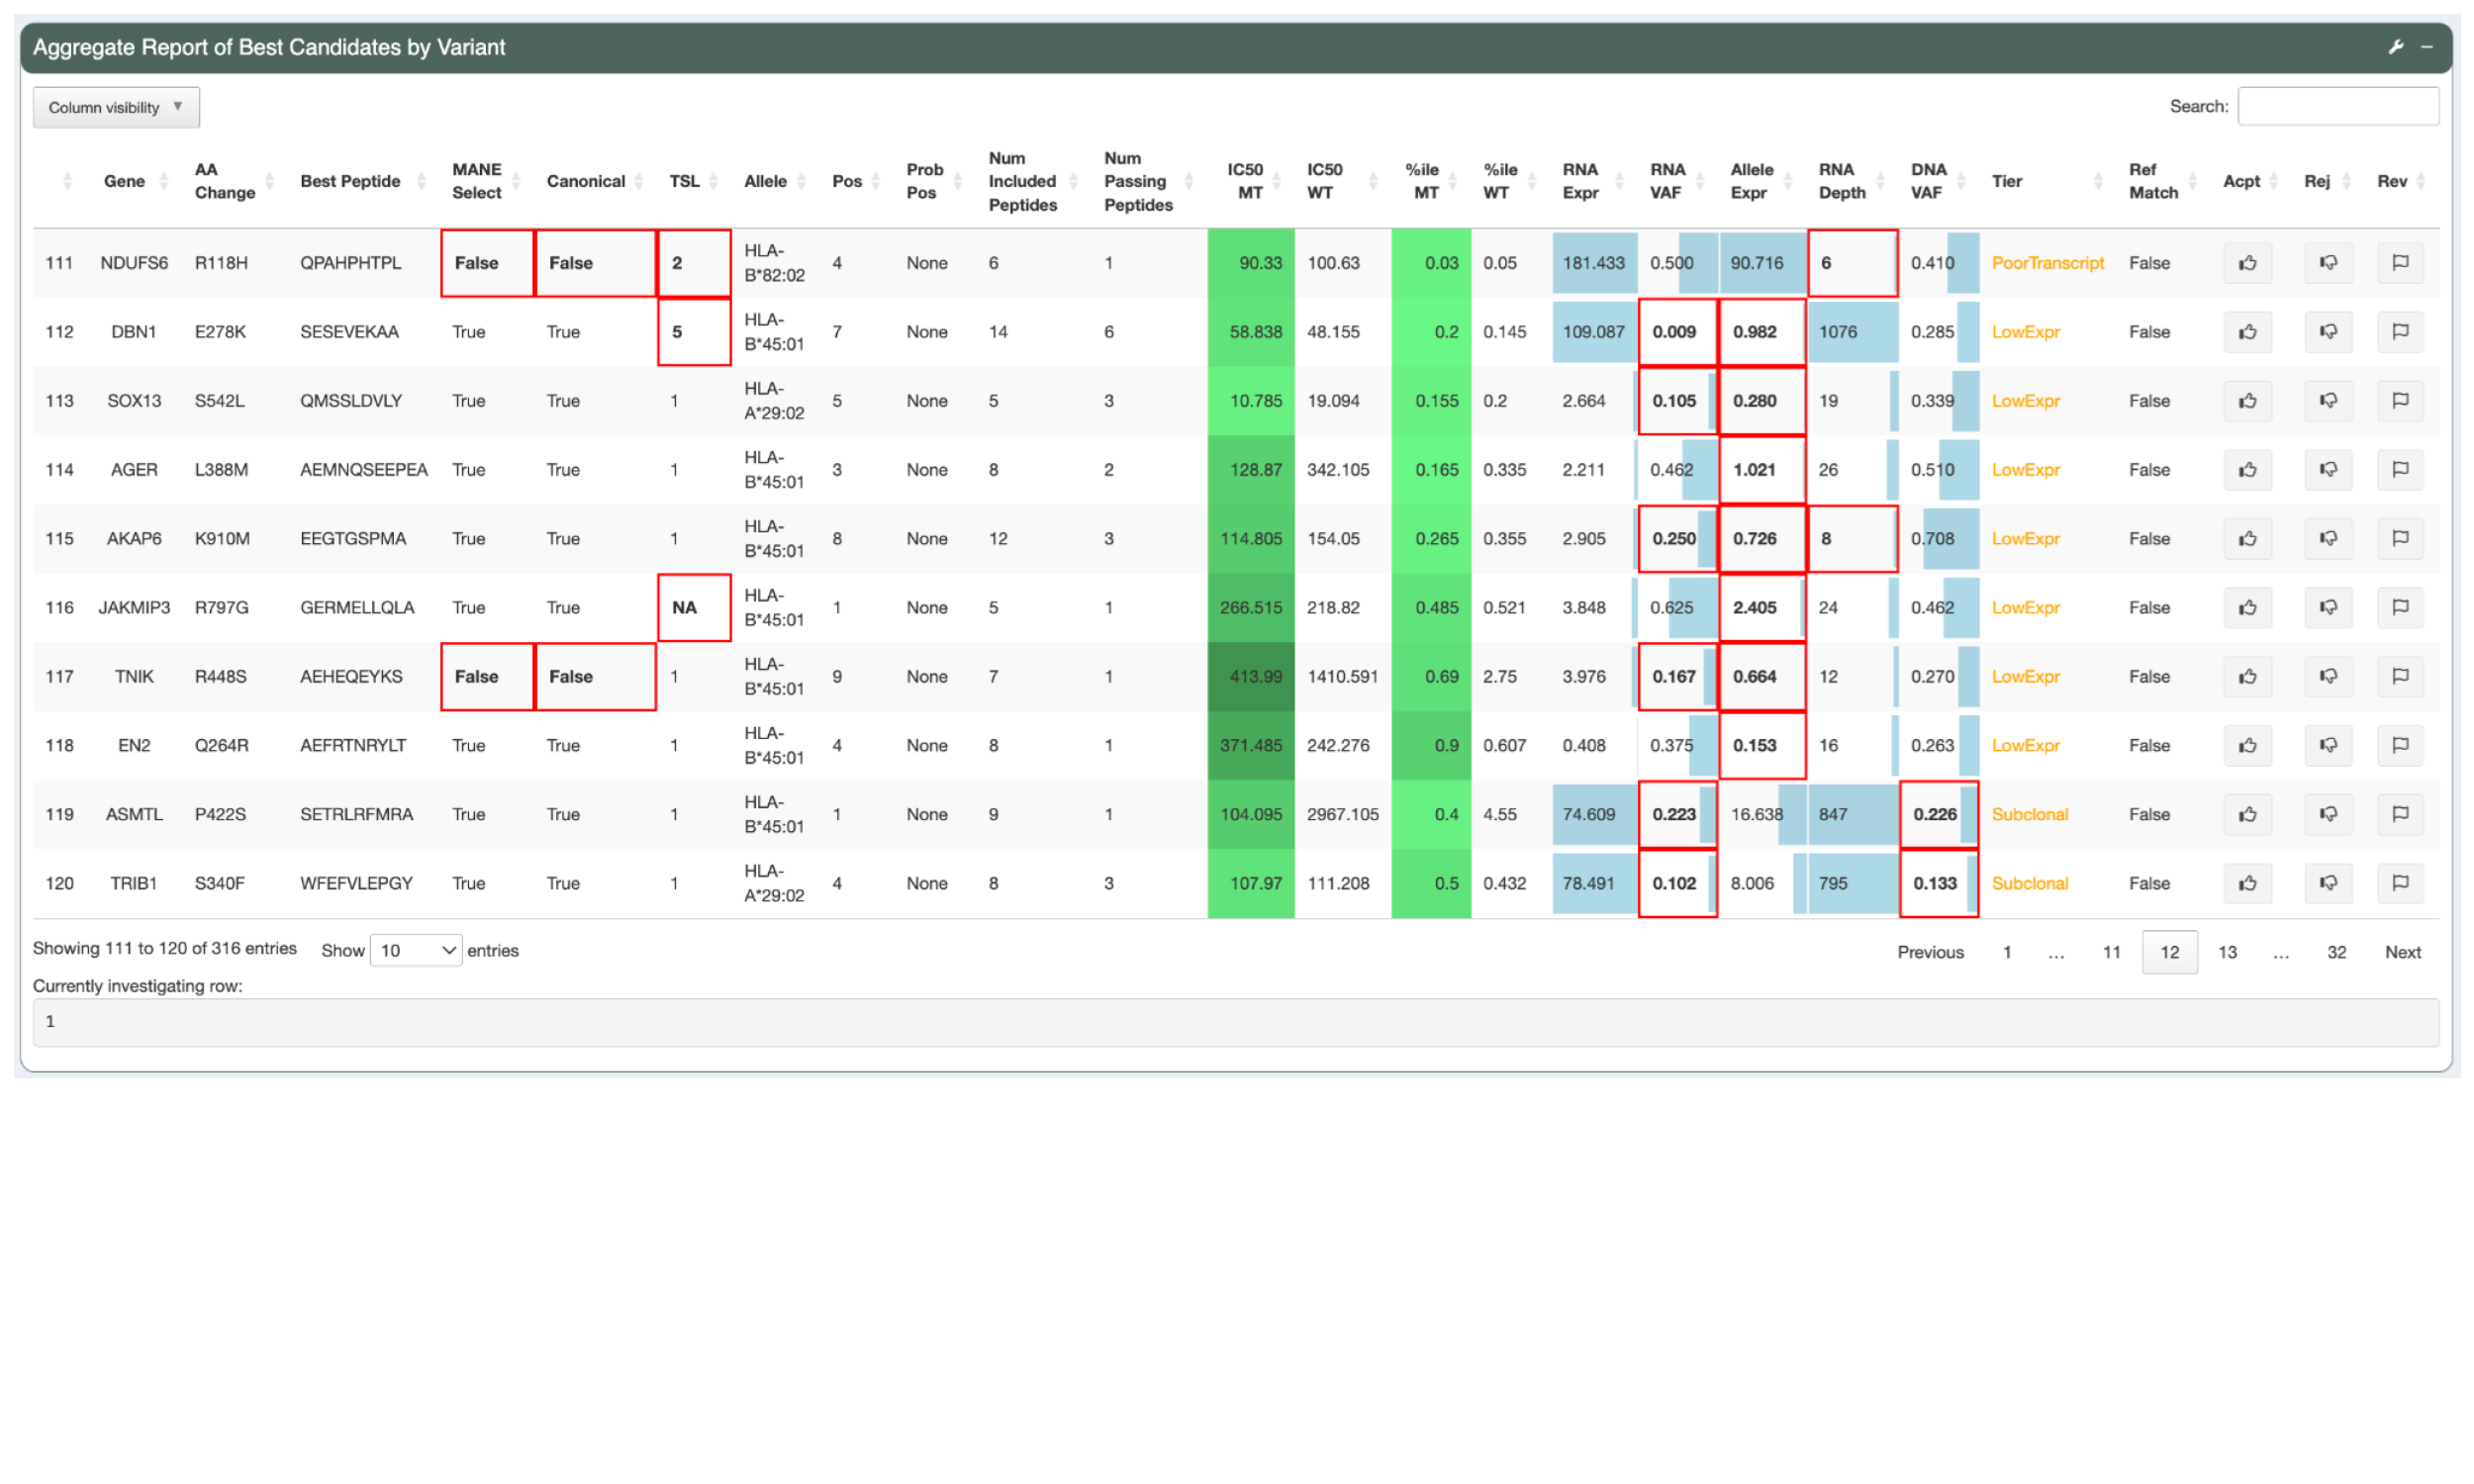Toggle accept thumbs-up on the AGER row
The height and width of the screenshot is (1484, 2474).
(x=2246, y=470)
